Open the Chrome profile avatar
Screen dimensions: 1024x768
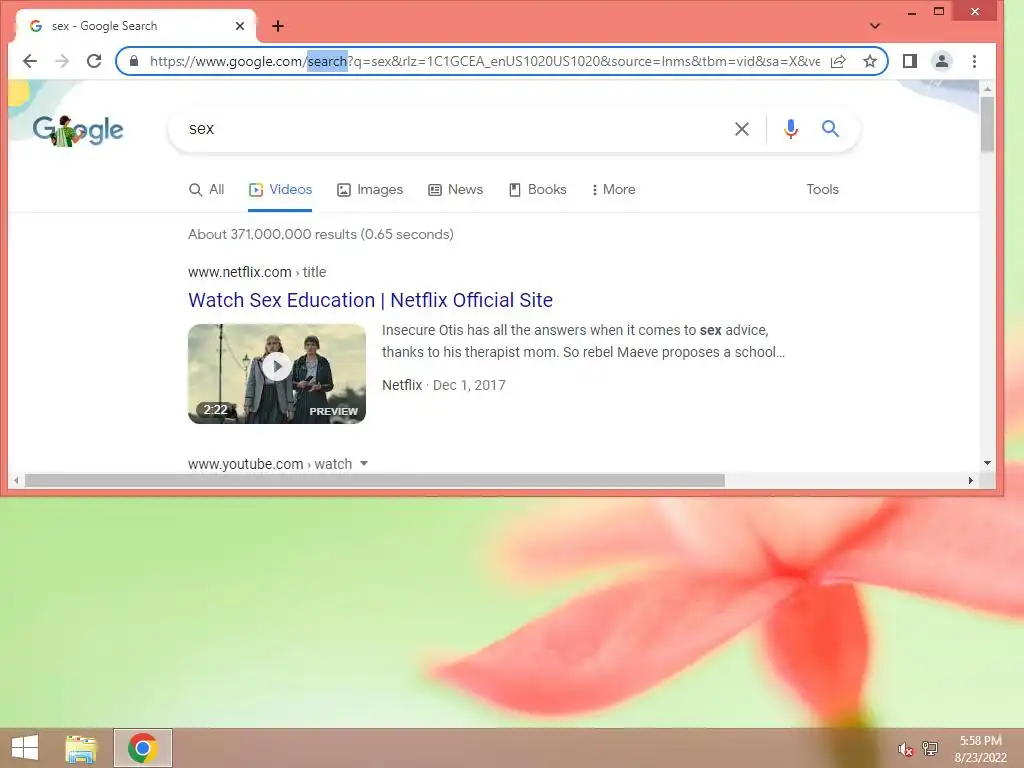coord(942,61)
